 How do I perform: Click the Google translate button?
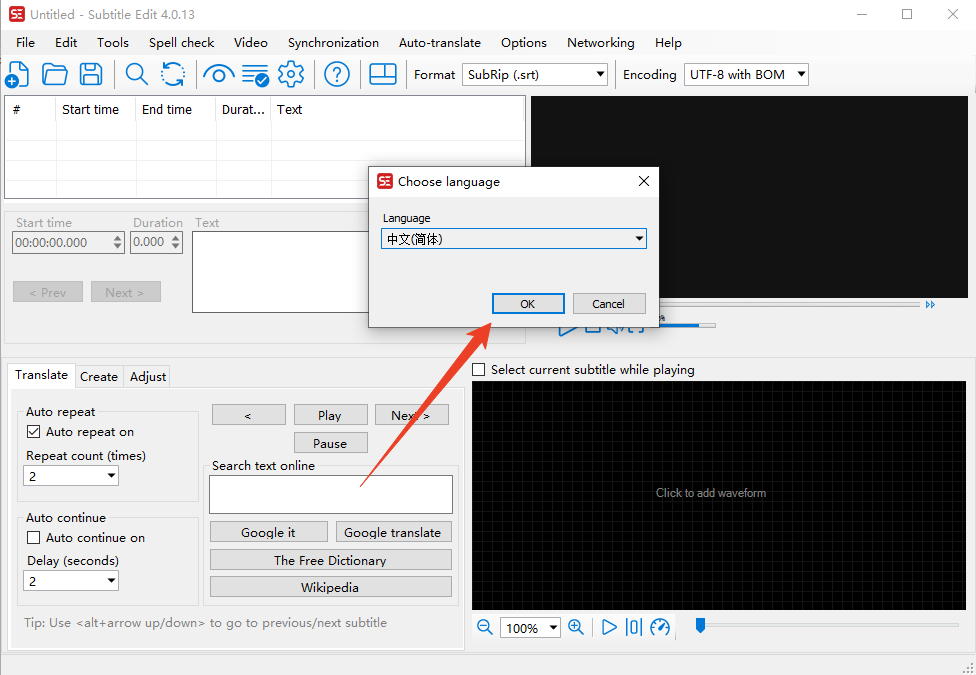coord(393,532)
